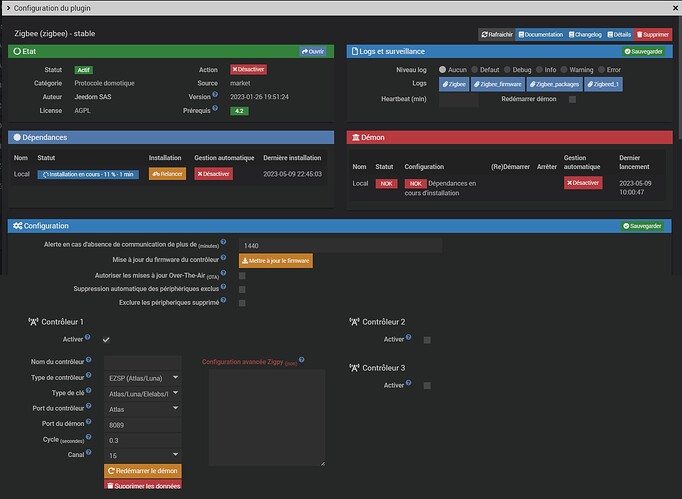Click help icon for Canal
Screen dimensions: 682x499
pos(89,452)
